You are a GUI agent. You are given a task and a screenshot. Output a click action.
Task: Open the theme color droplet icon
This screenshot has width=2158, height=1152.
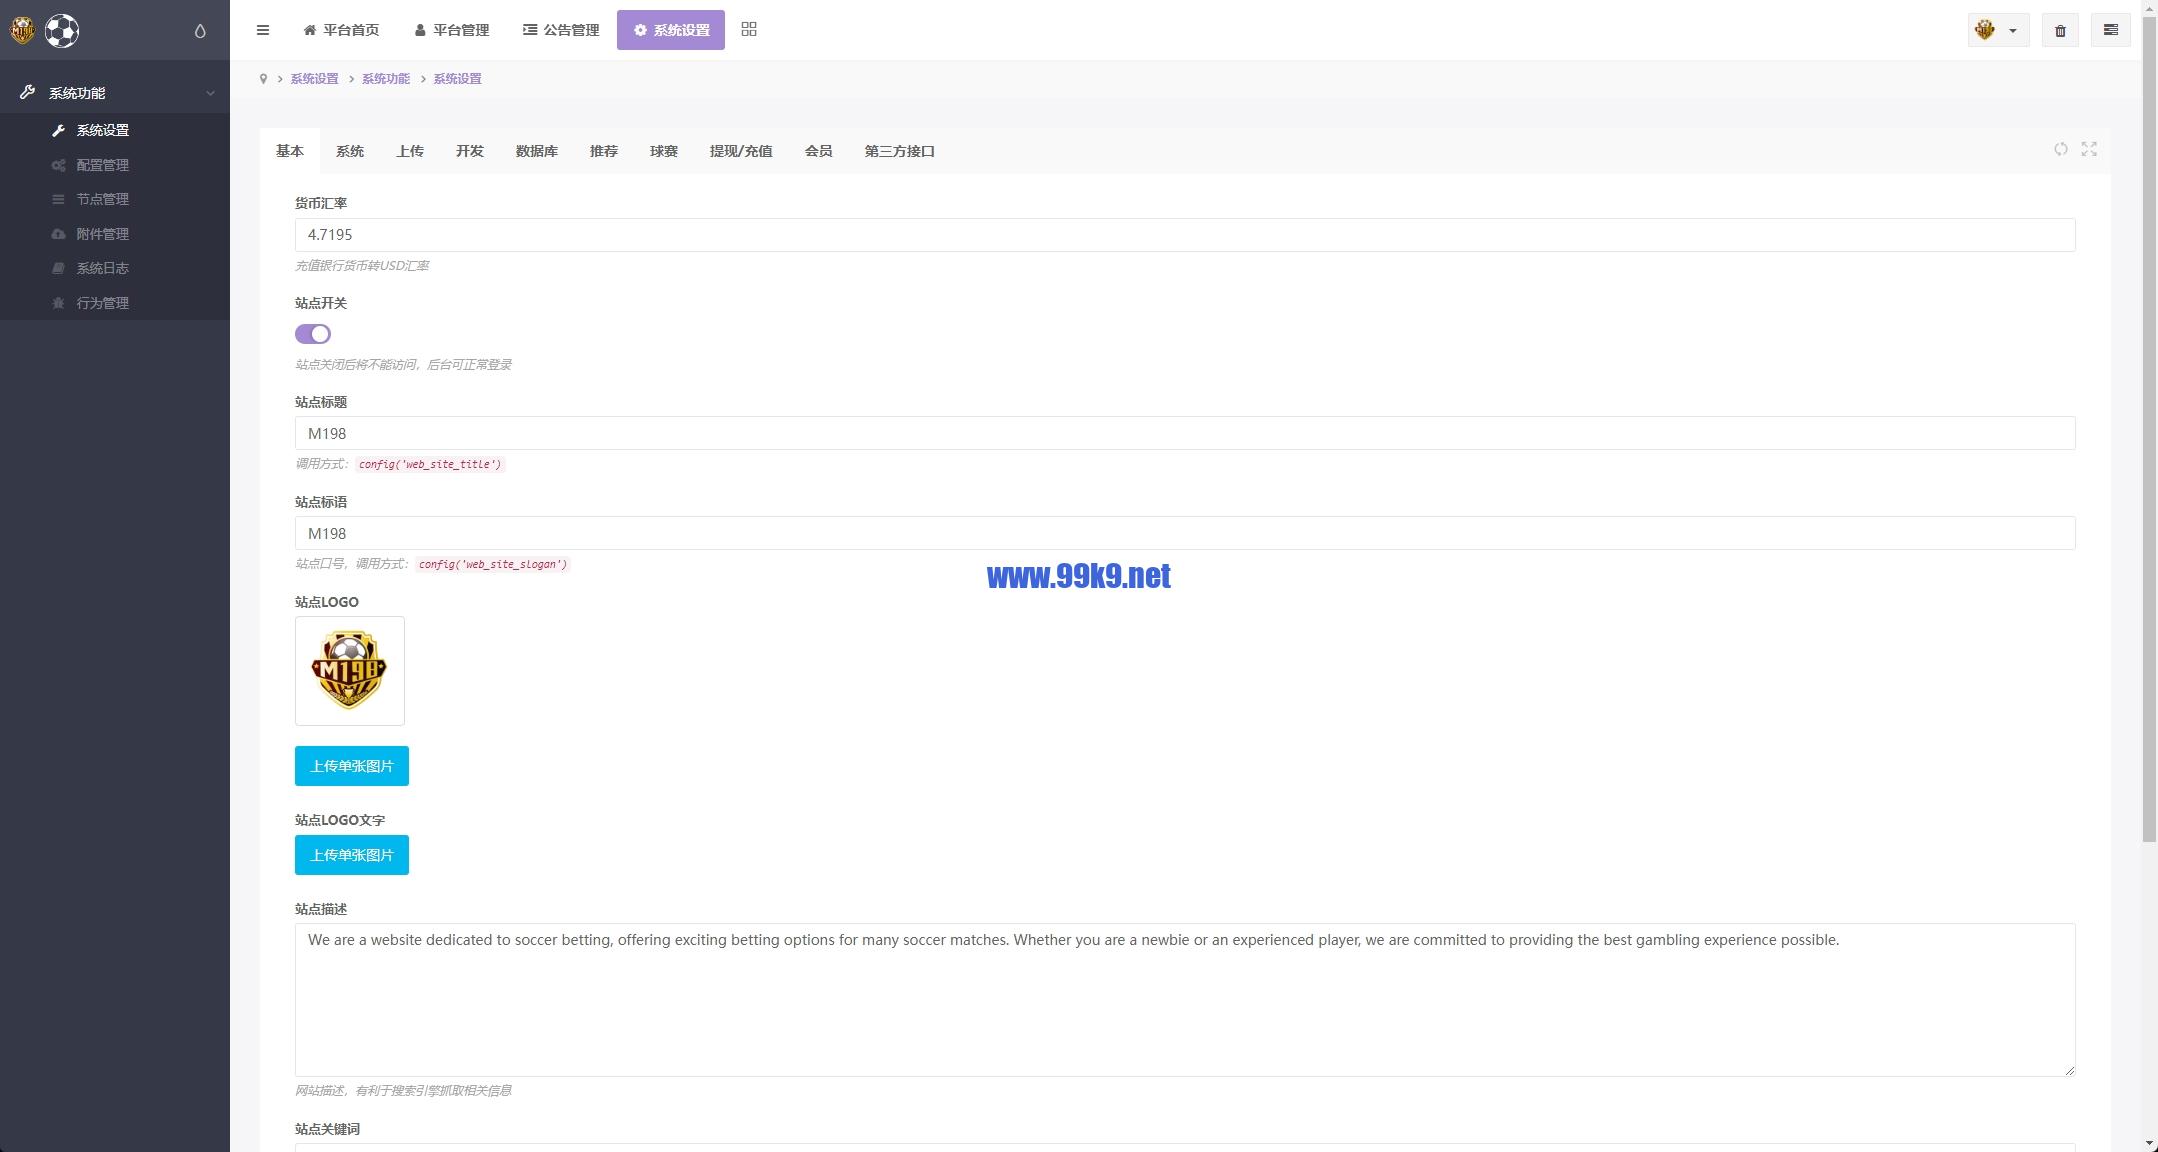point(200,31)
